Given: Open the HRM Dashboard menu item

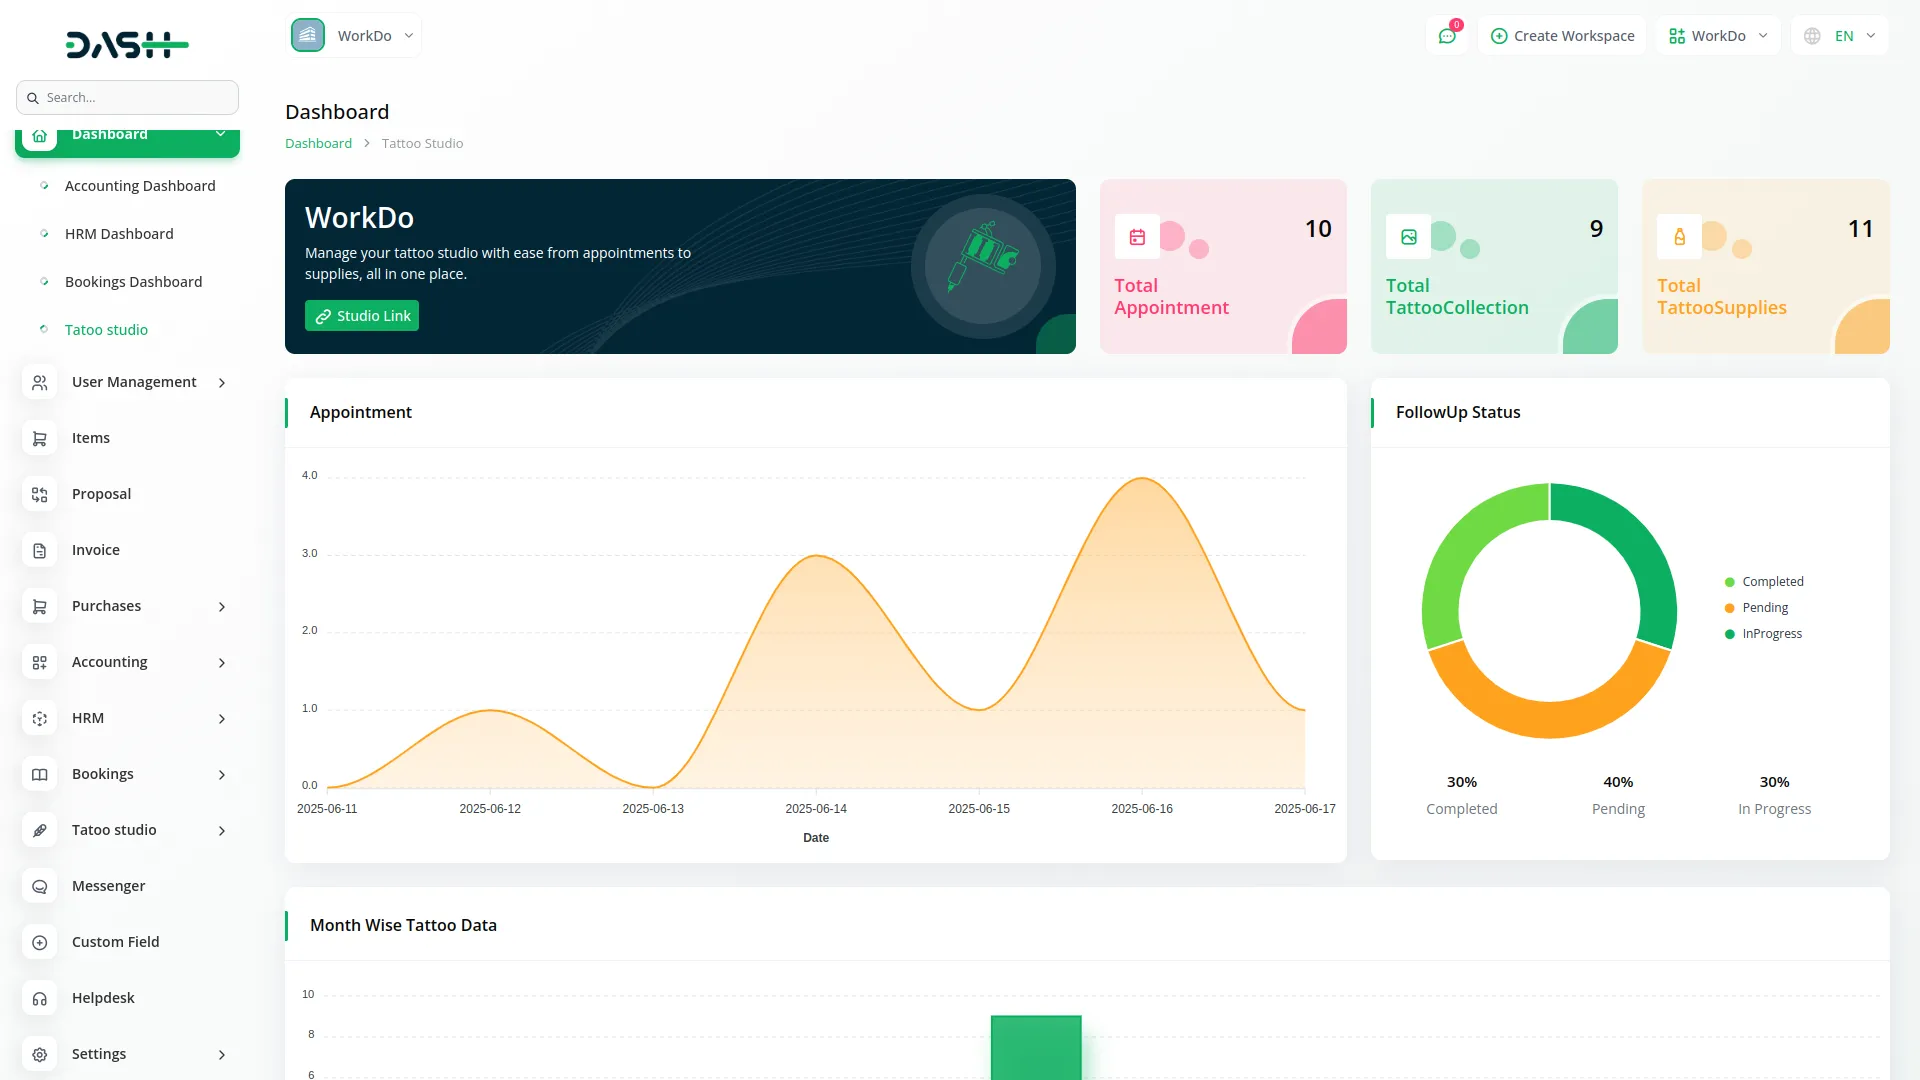Looking at the screenshot, I should pos(119,234).
